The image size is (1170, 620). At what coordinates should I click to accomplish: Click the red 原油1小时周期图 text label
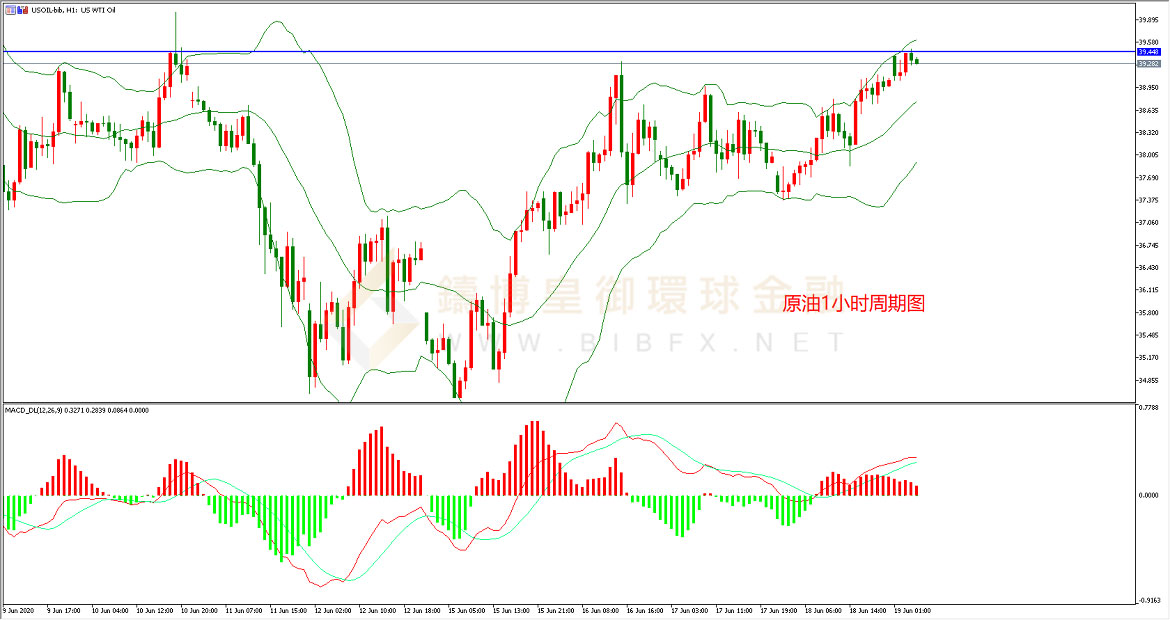coord(854,304)
